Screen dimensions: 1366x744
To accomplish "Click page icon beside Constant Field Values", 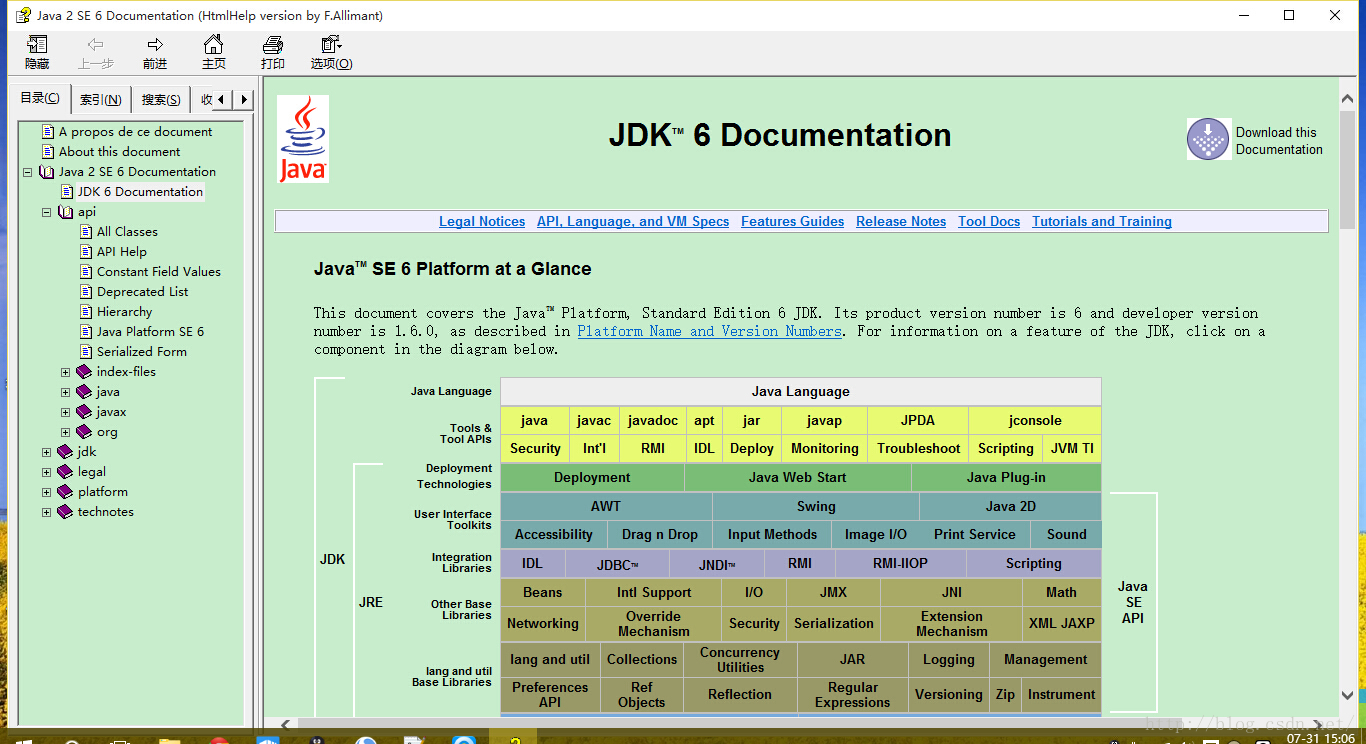I will (87, 272).
